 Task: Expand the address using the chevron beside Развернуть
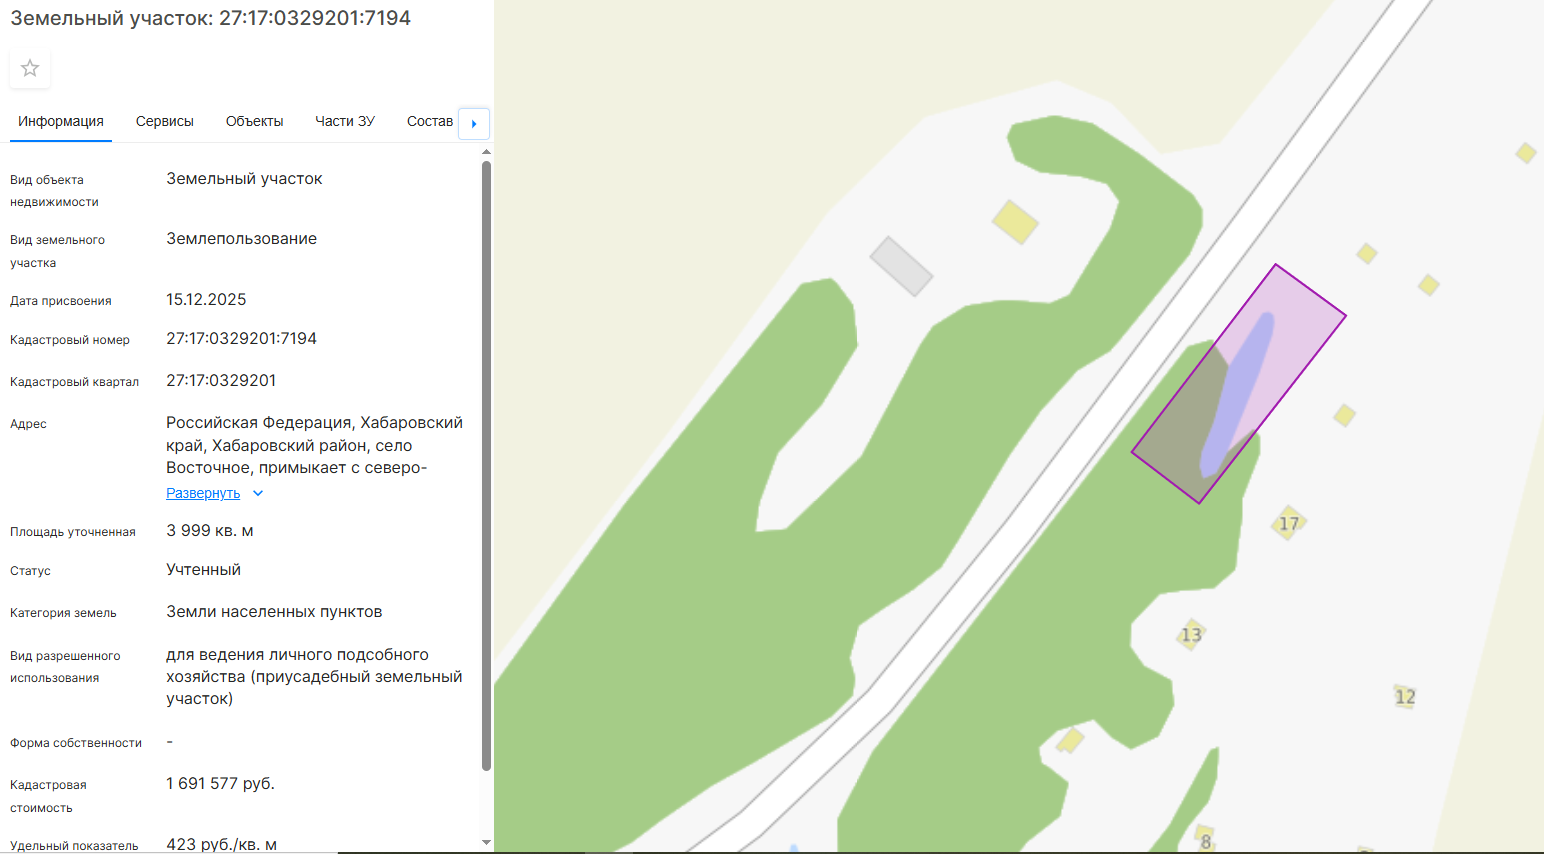coord(258,493)
